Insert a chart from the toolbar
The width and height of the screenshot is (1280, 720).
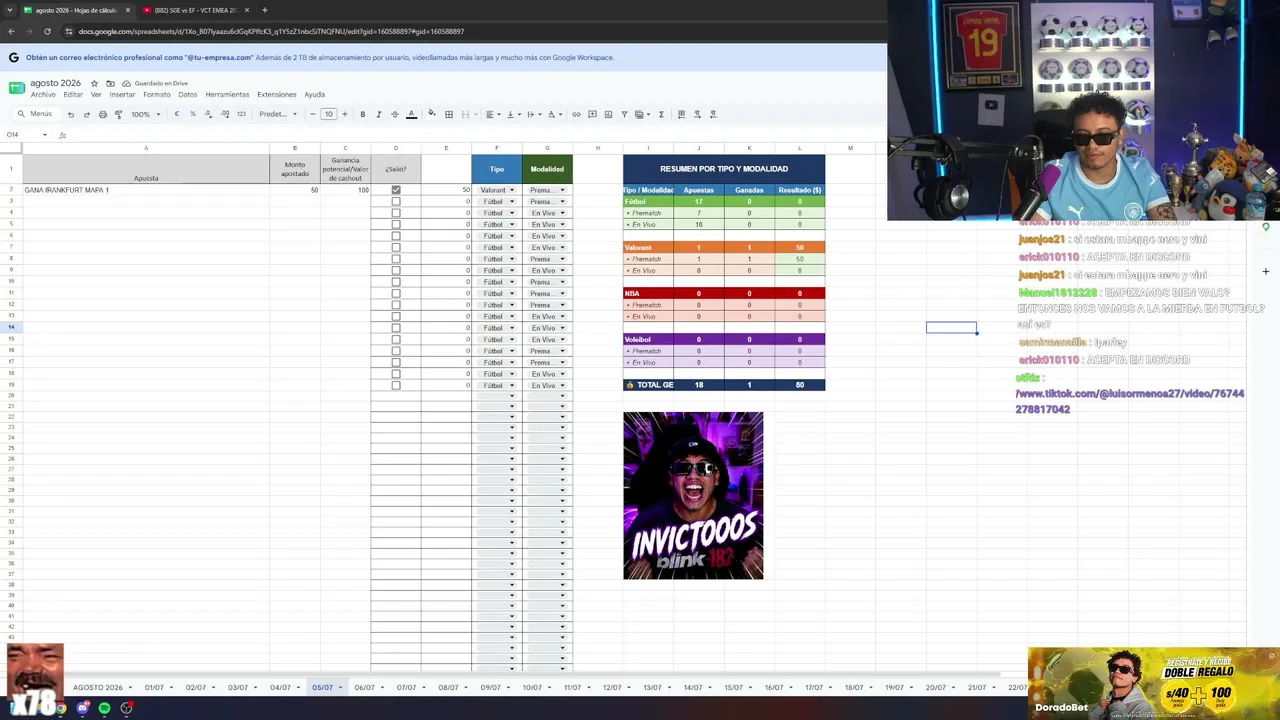608,114
